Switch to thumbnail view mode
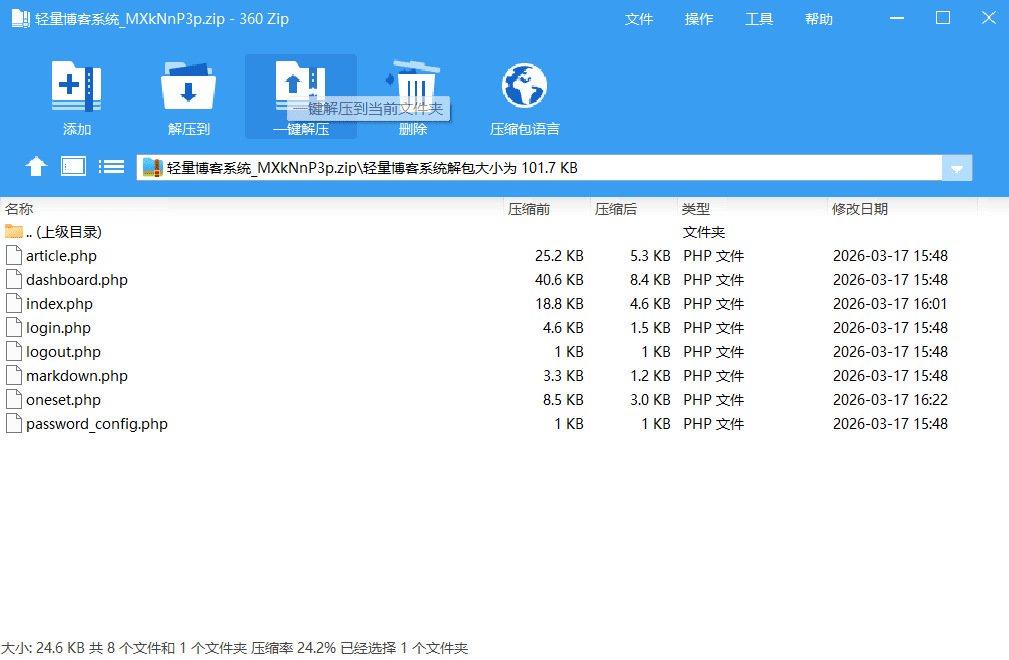 coord(72,166)
